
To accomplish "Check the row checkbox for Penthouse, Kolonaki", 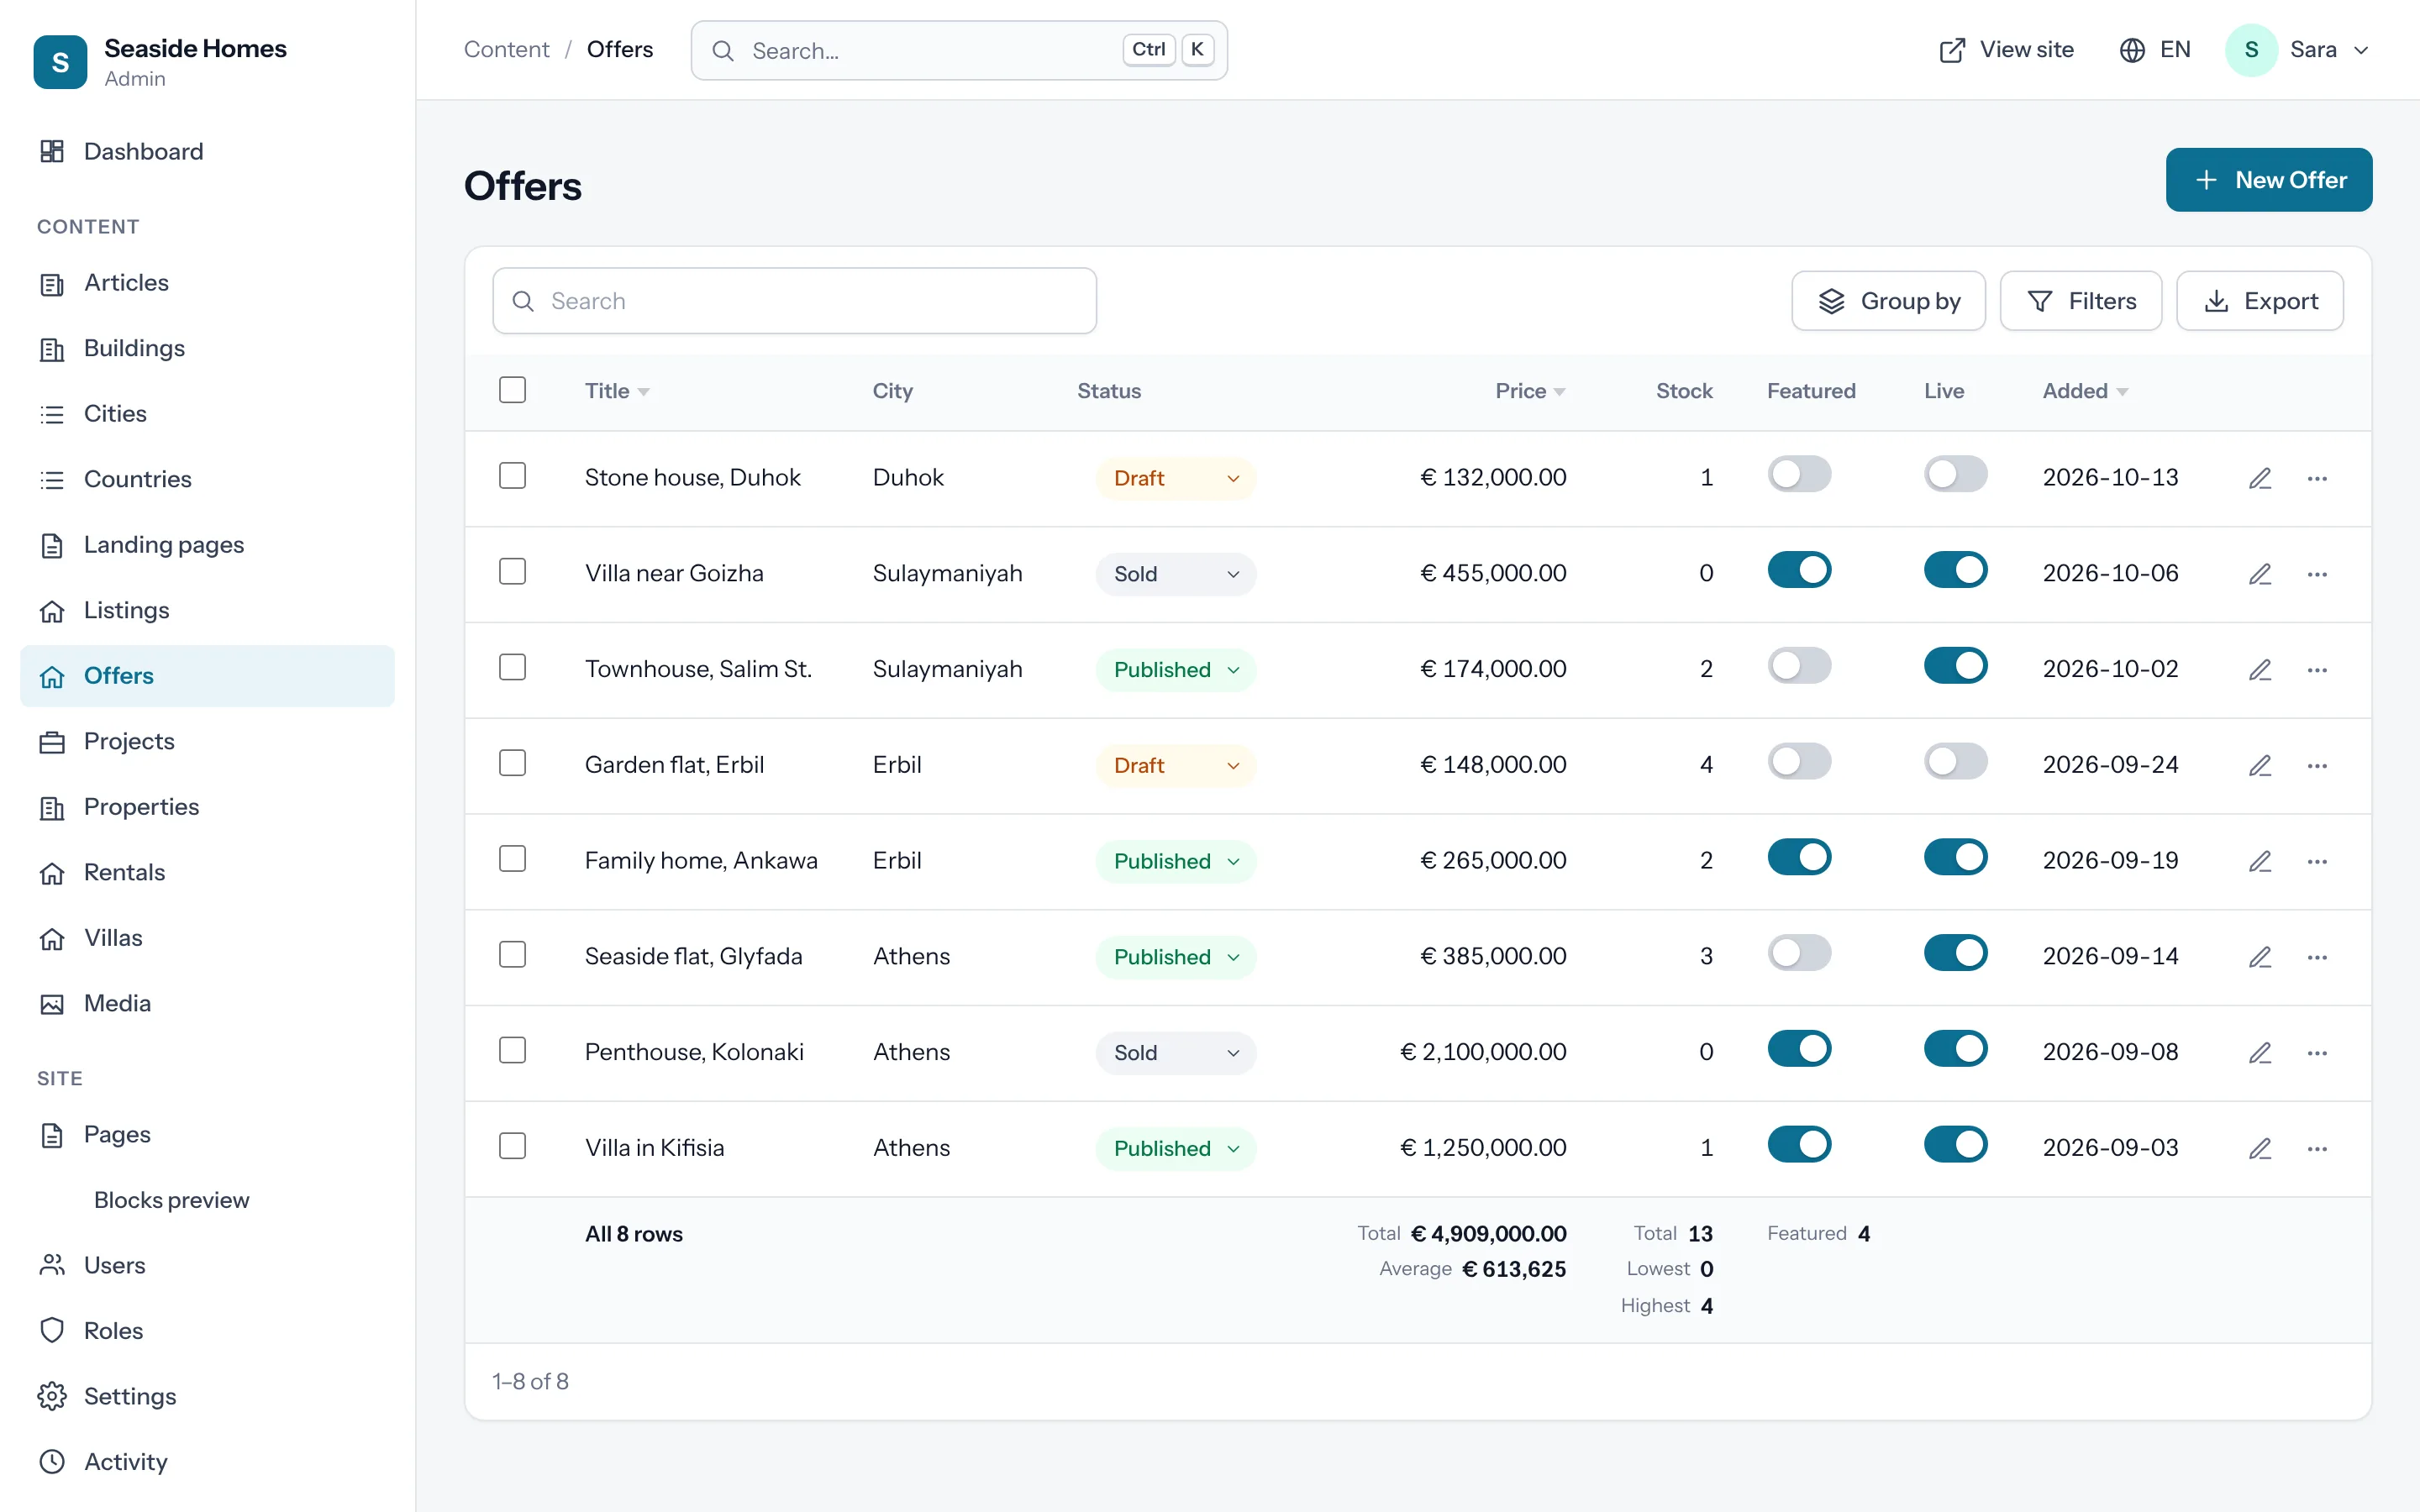I will 512,1049.
